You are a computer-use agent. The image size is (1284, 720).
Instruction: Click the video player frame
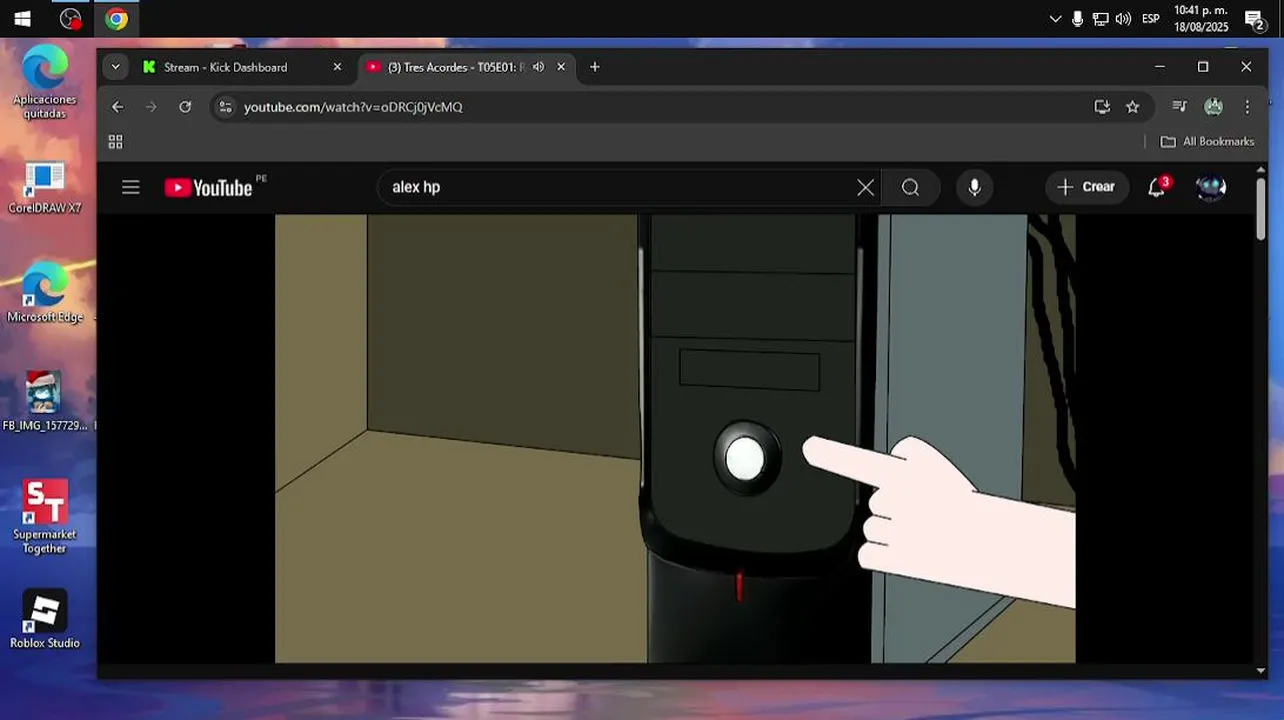pos(675,438)
